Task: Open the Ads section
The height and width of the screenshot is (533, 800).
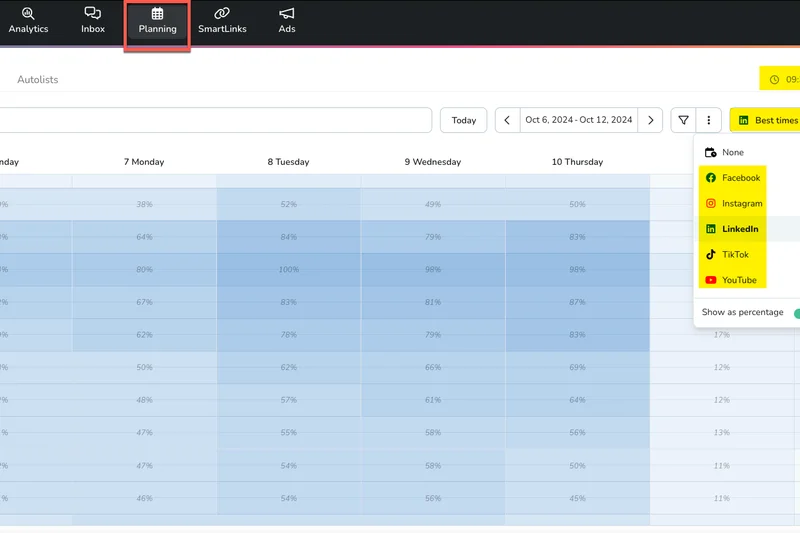Action: point(287,20)
